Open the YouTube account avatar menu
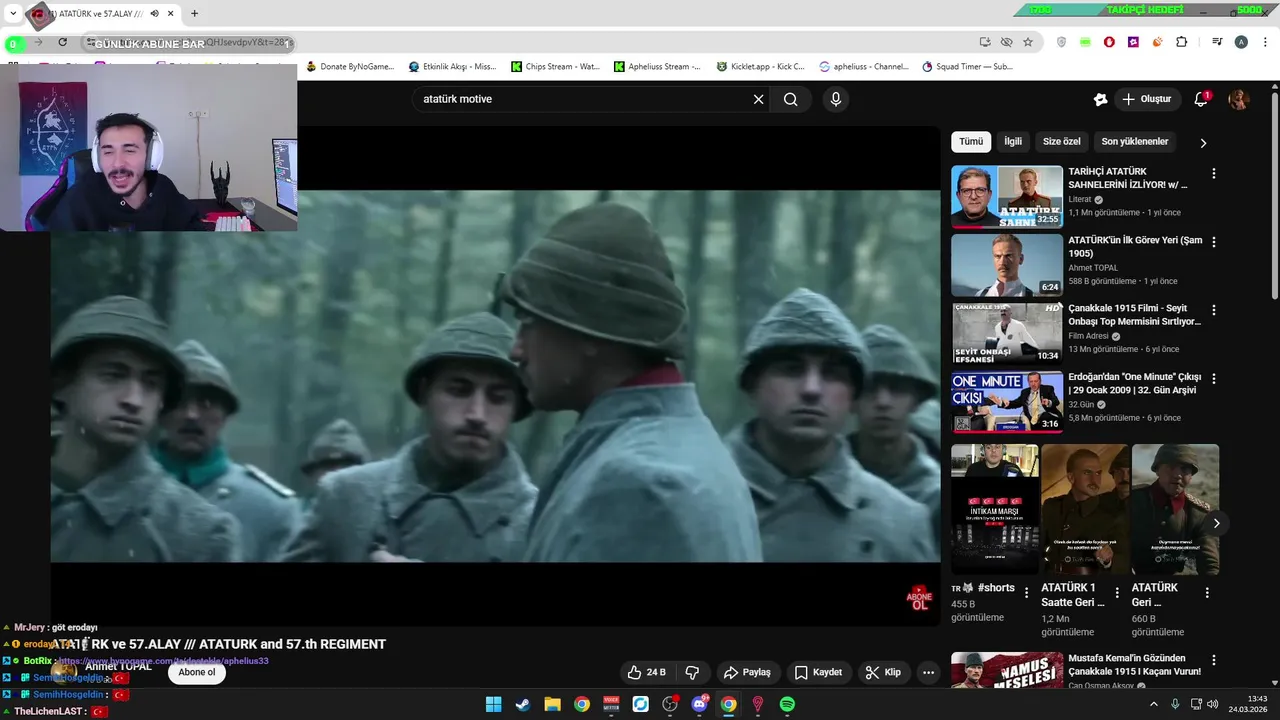The height and width of the screenshot is (720, 1280). point(1239,99)
